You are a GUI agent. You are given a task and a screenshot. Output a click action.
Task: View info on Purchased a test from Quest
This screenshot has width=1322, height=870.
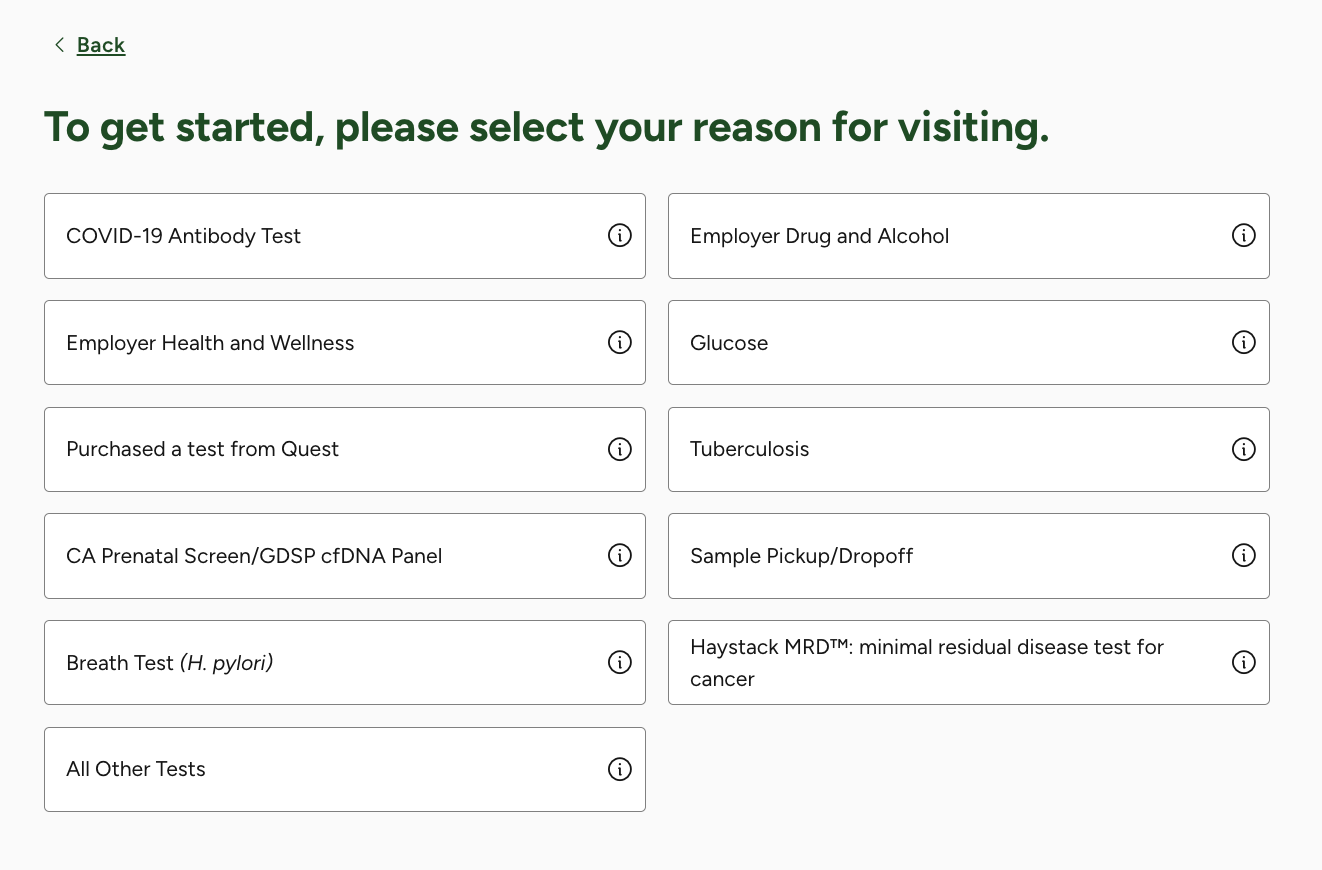tap(620, 450)
